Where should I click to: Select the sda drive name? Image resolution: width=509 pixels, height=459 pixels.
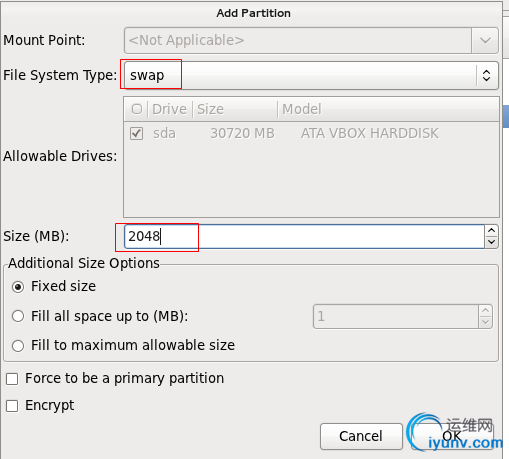(x=164, y=134)
